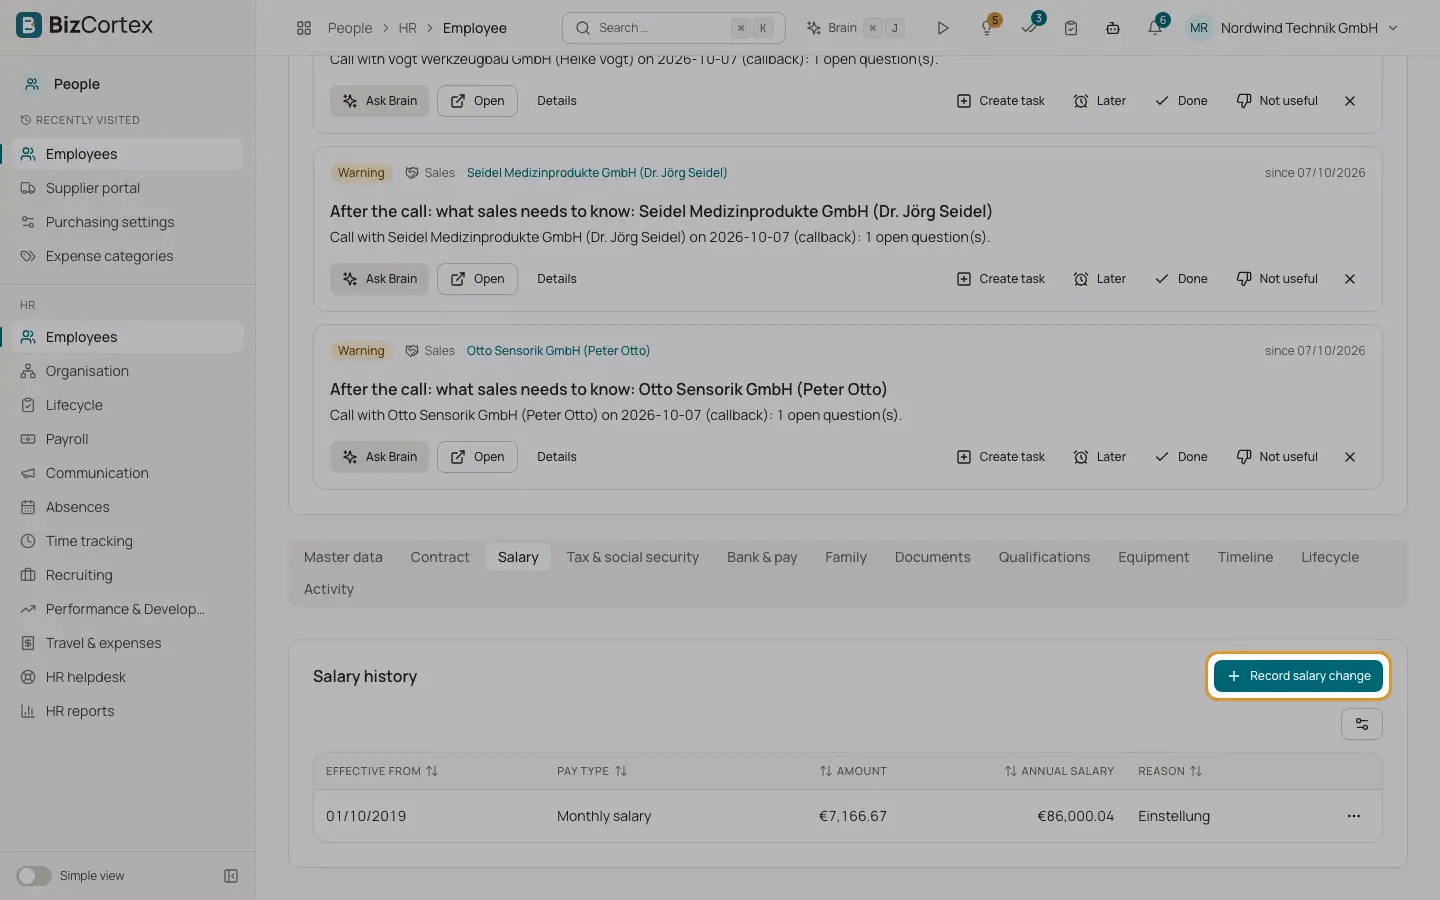The image size is (1440, 900).
Task: Navigate to HR in the breadcrumb
Action: (x=407, y=28)
